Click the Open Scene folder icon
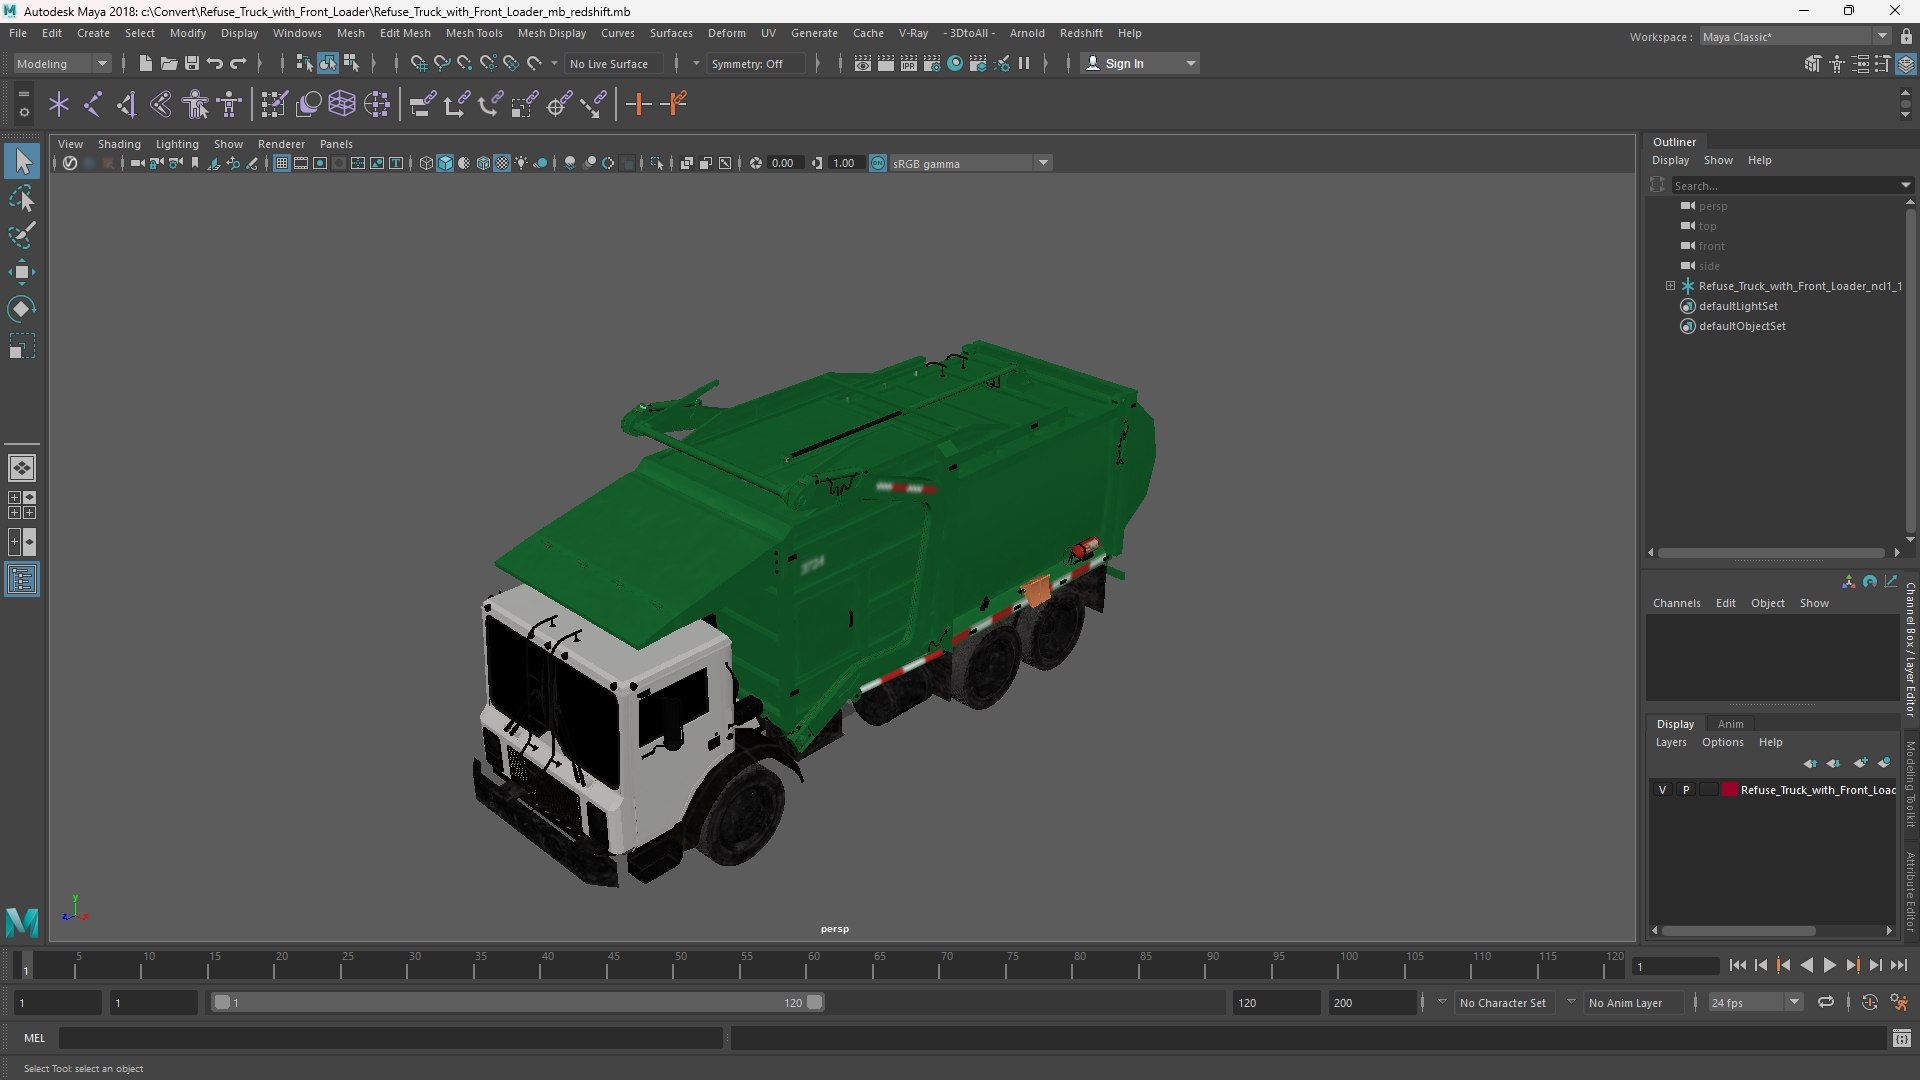1920x1080 pixels. [169, 63]
